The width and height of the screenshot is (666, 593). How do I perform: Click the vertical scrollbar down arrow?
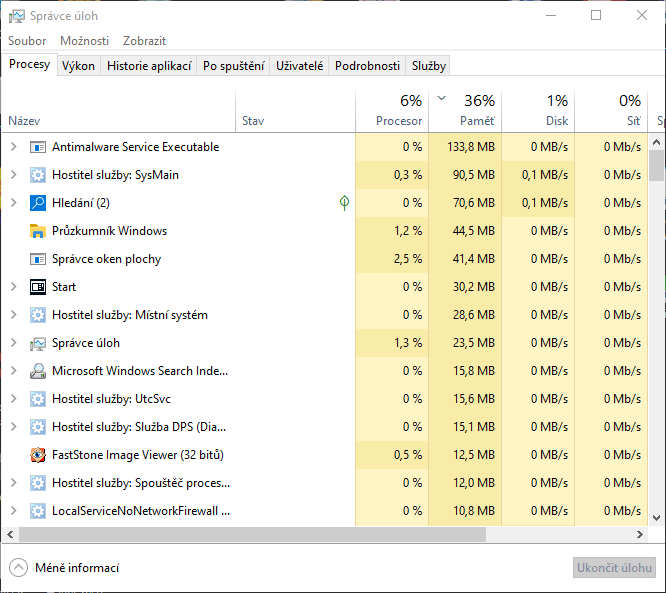(657, 518)
